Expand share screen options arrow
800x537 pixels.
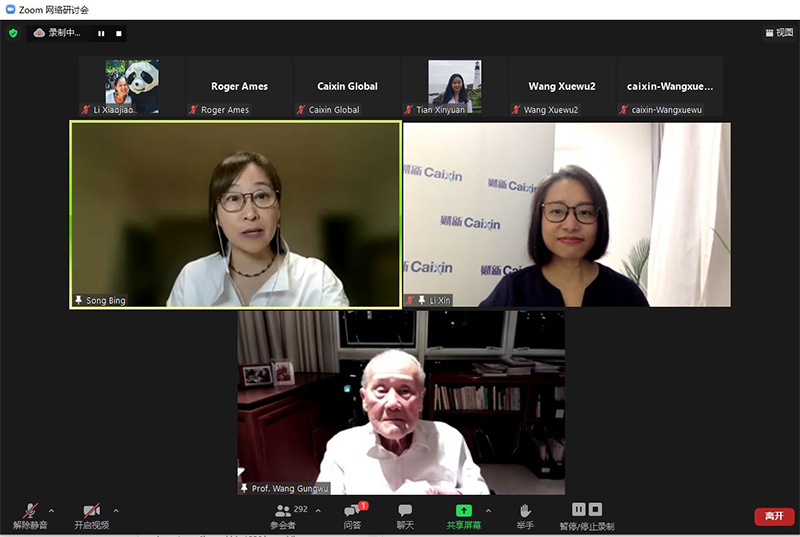click(x=488, y=510)
